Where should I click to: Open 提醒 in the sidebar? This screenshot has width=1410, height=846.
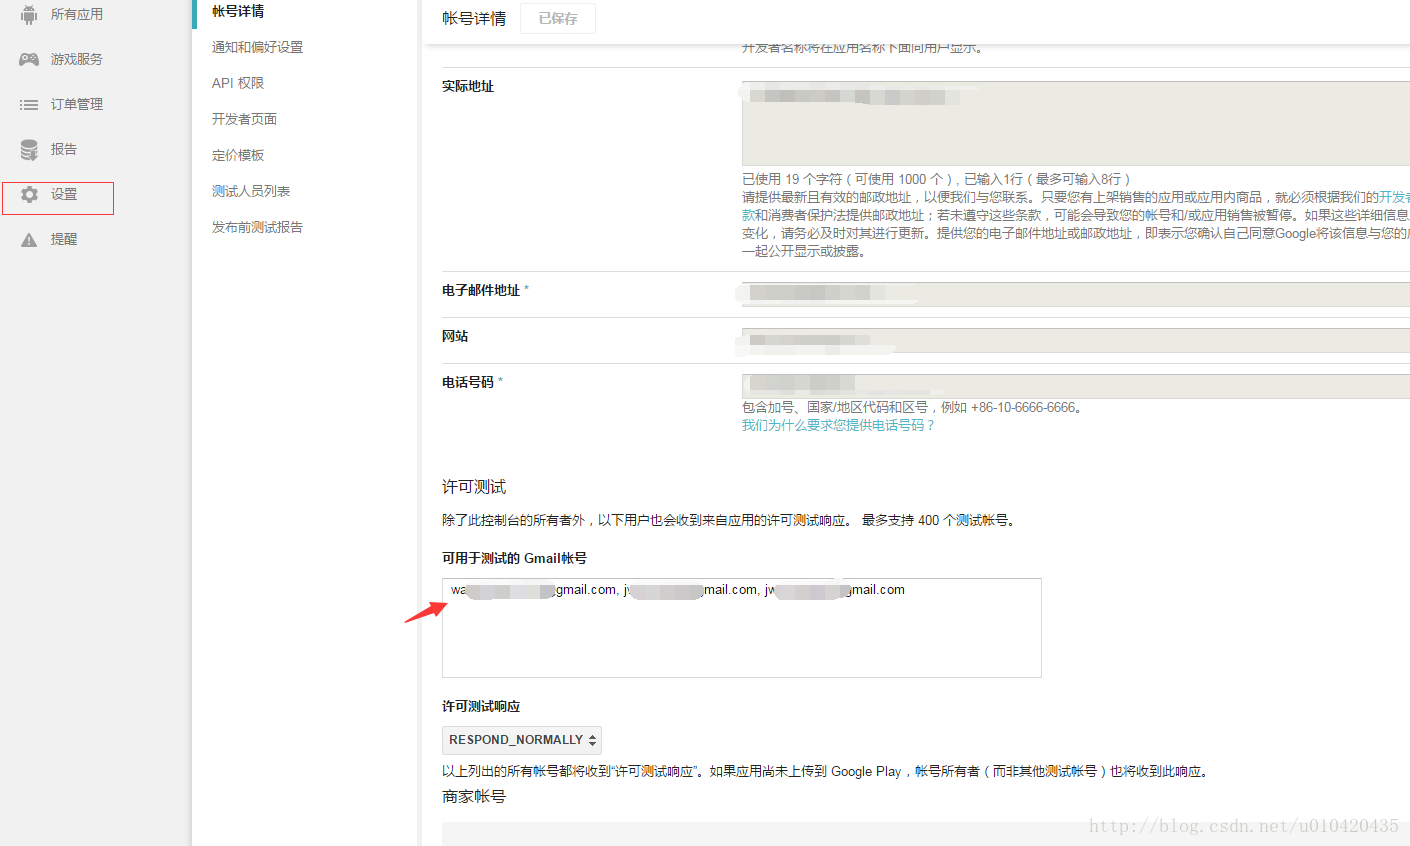point(64,239)
